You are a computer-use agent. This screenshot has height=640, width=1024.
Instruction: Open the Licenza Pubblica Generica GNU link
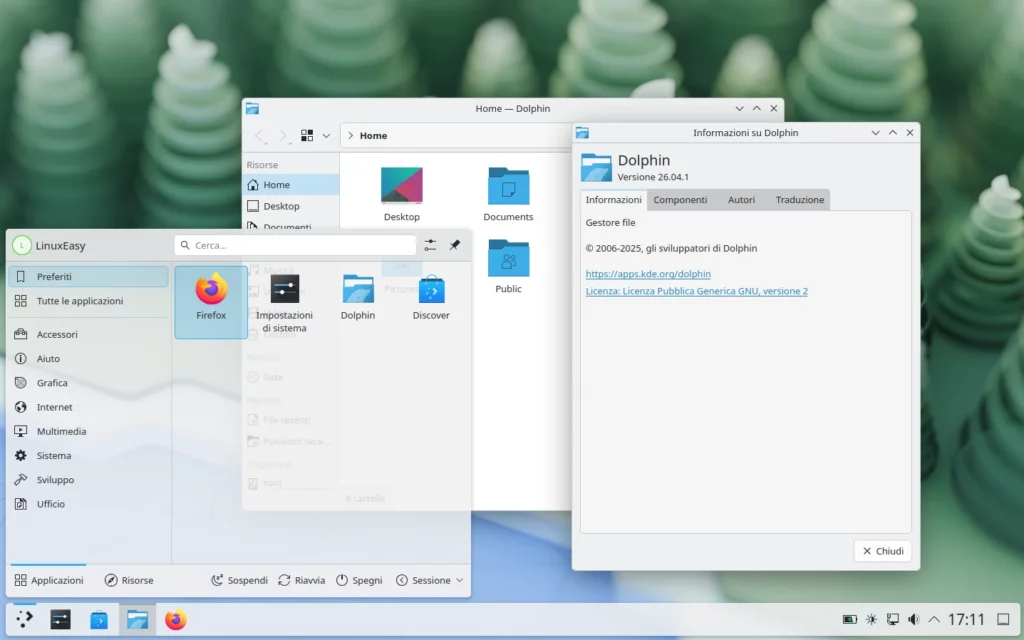tap(696, 291)
